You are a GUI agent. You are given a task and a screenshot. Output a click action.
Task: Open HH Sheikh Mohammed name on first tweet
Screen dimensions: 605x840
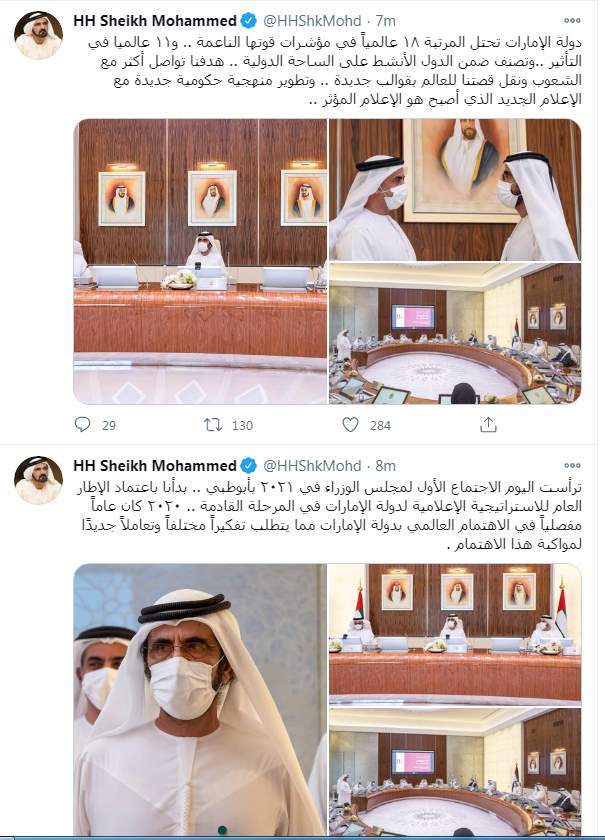(155, 21)
